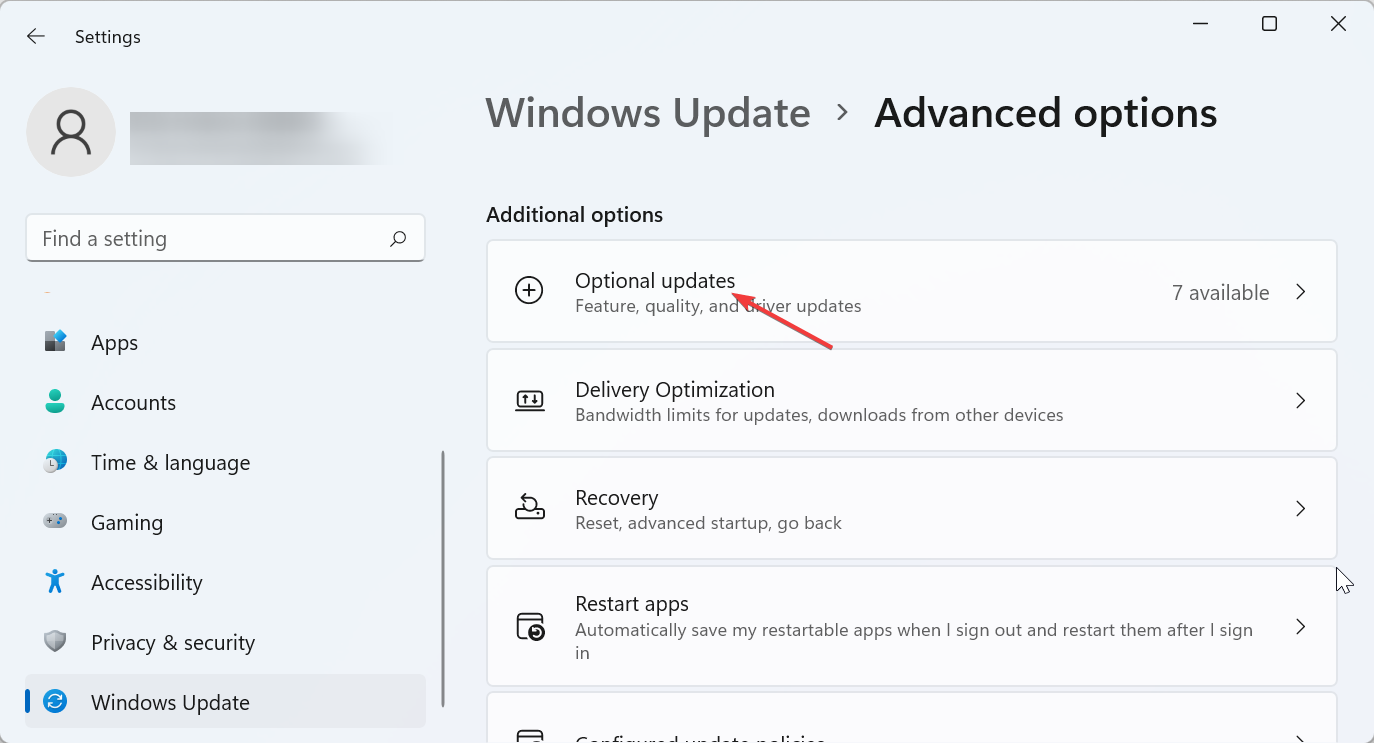Select the 'Additional options' section label

pyautogui.click(x=574, y=215)
